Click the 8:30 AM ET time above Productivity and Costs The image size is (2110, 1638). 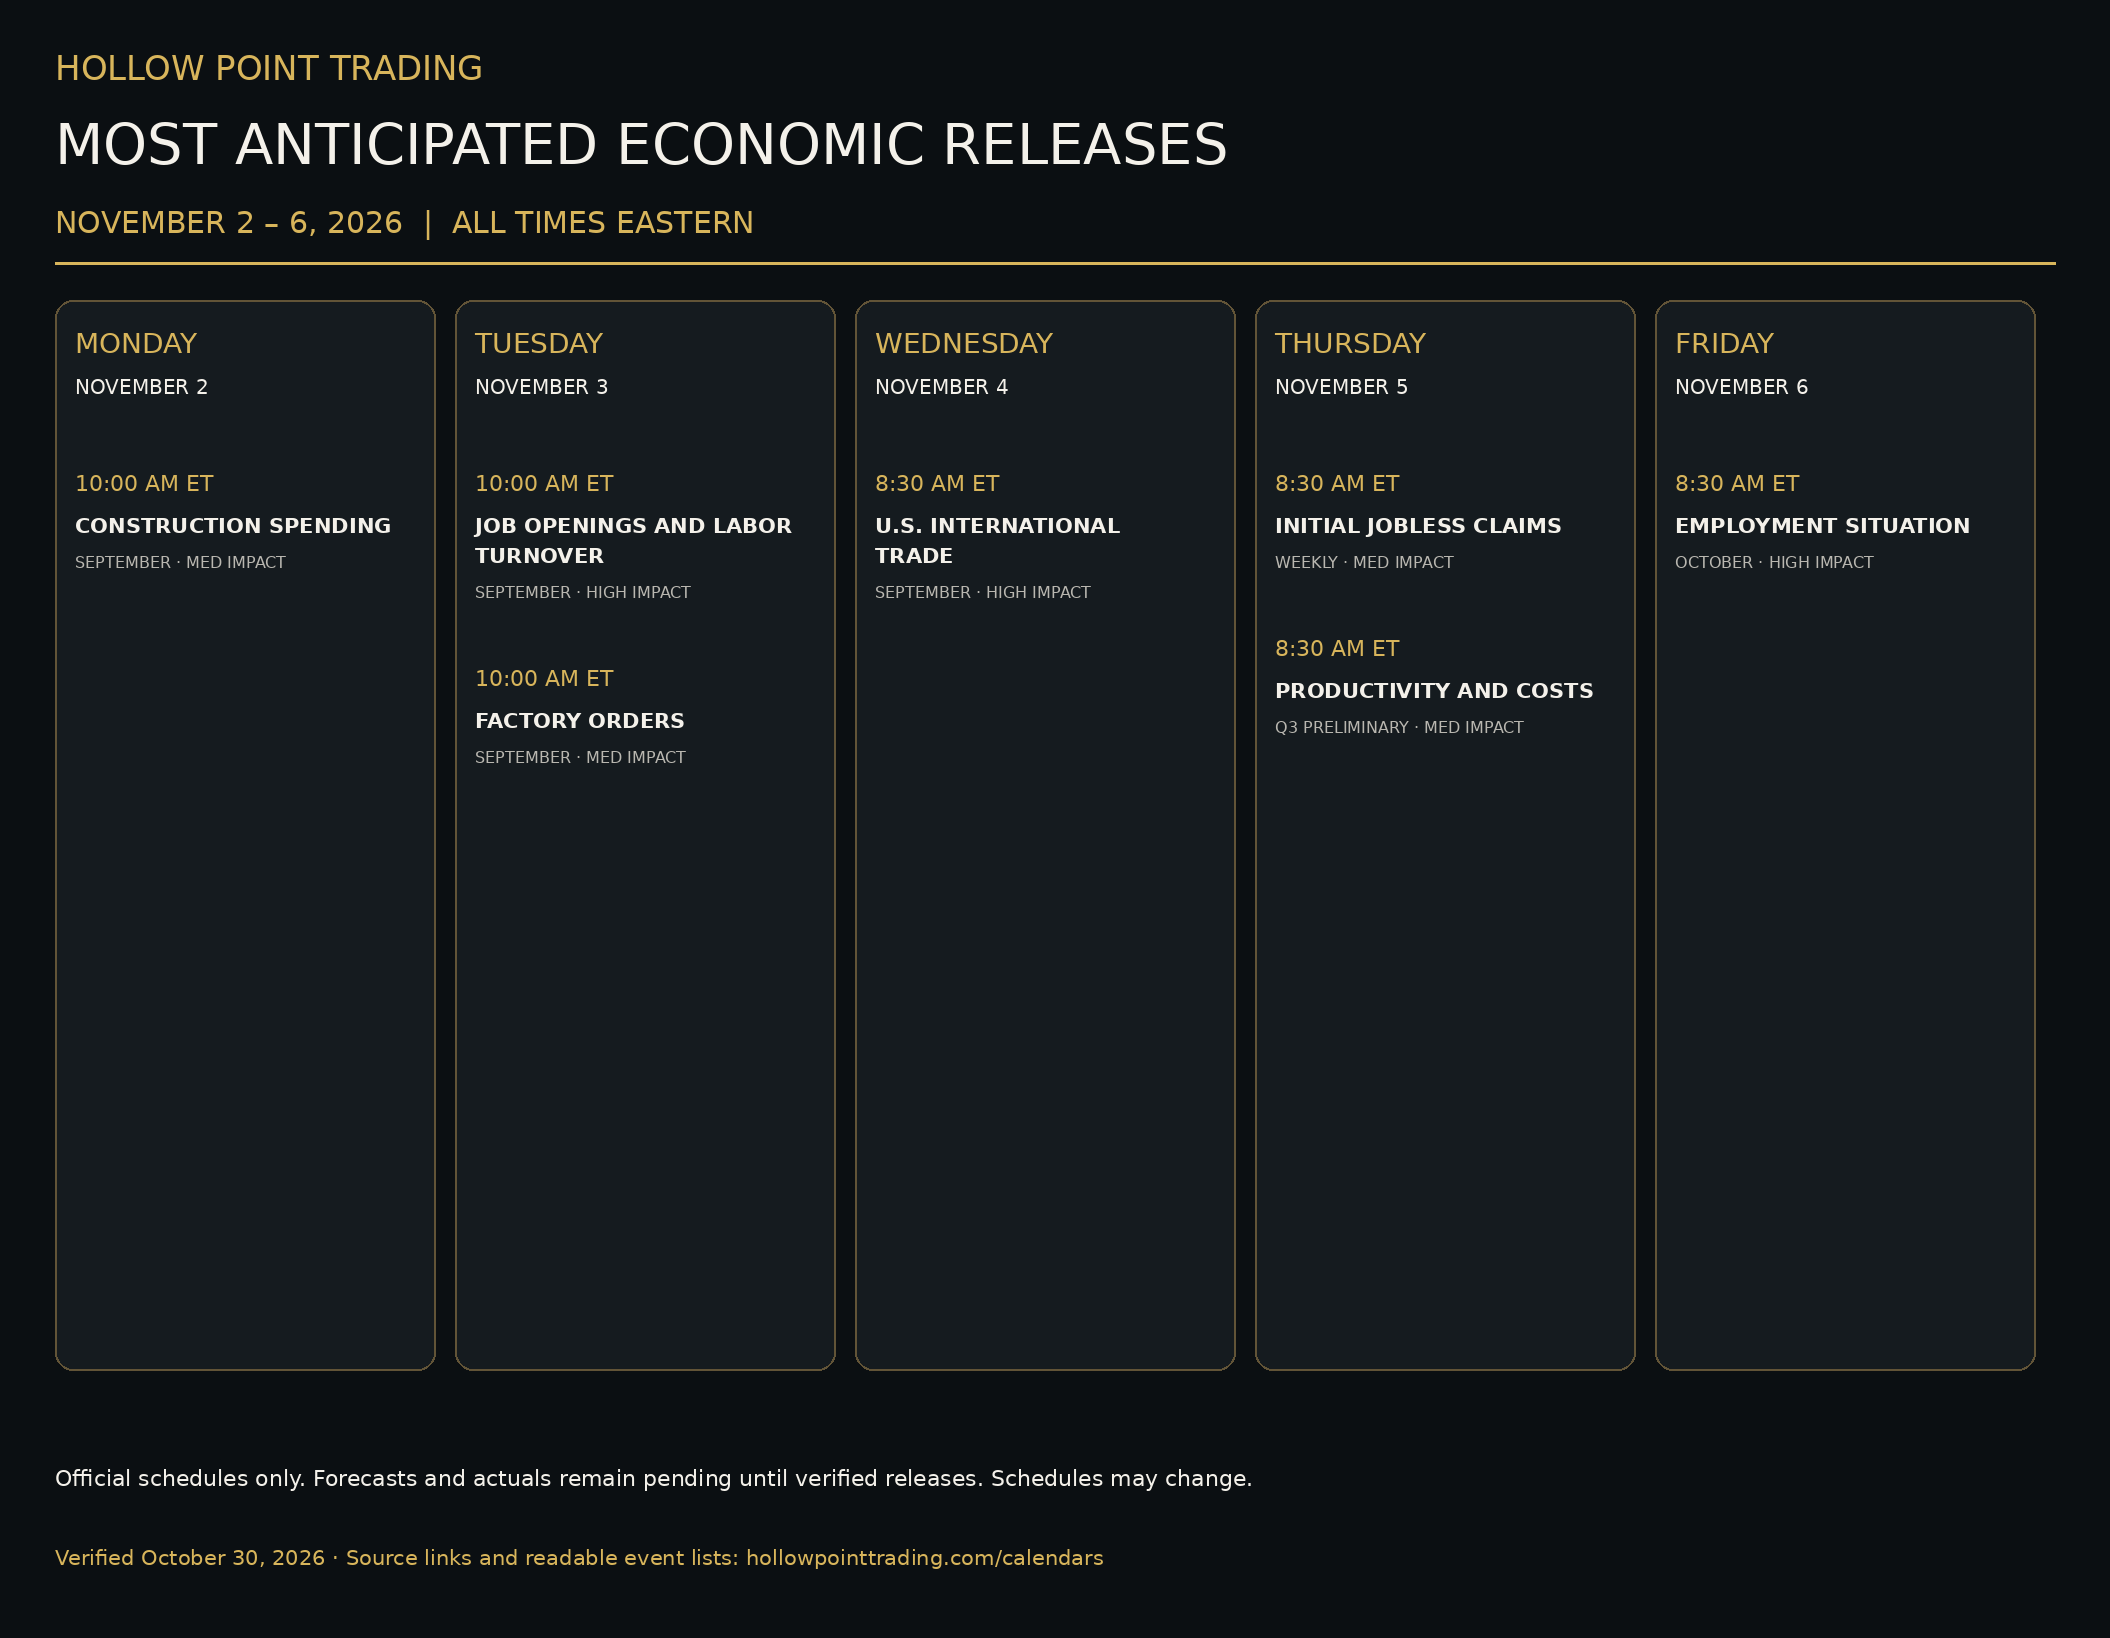tap(1337, 648)
